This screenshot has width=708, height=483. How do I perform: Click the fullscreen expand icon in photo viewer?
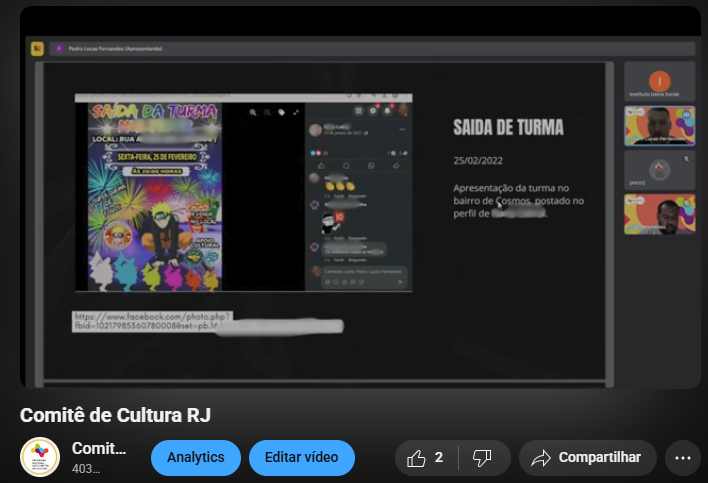pyautogui.click(x=297, y=113)
